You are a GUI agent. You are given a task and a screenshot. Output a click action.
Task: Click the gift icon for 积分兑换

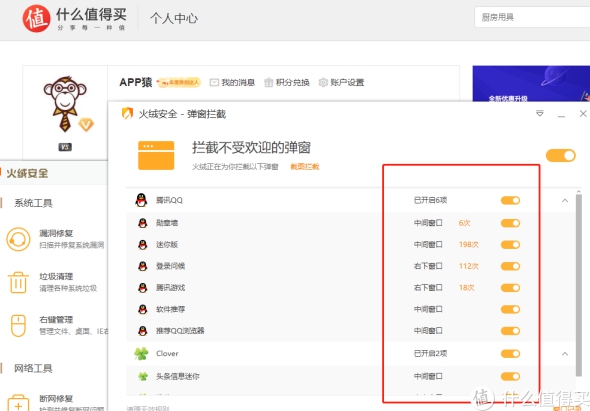[268, 82]
